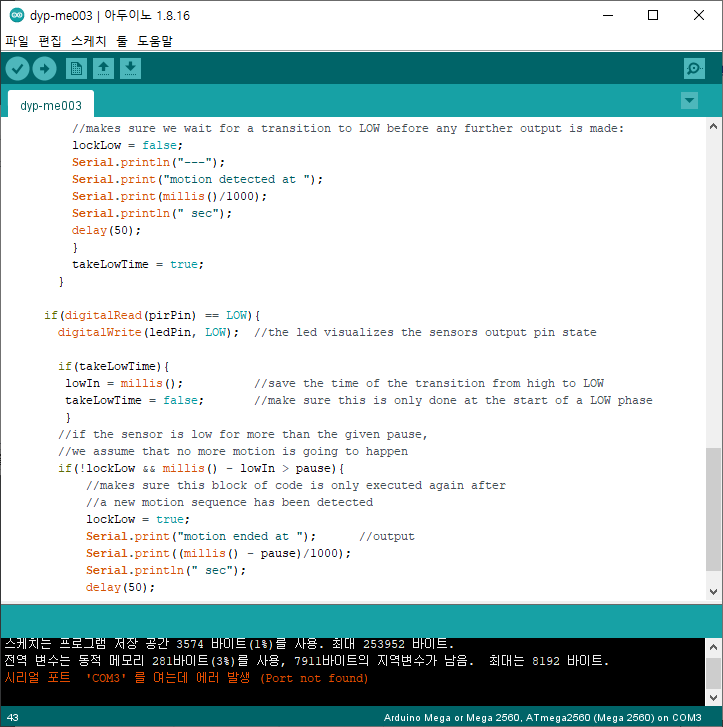The image size is (723, 727).
Task: Open the Serial Monitor magnifier icon
Action: [x=694, y=69]
